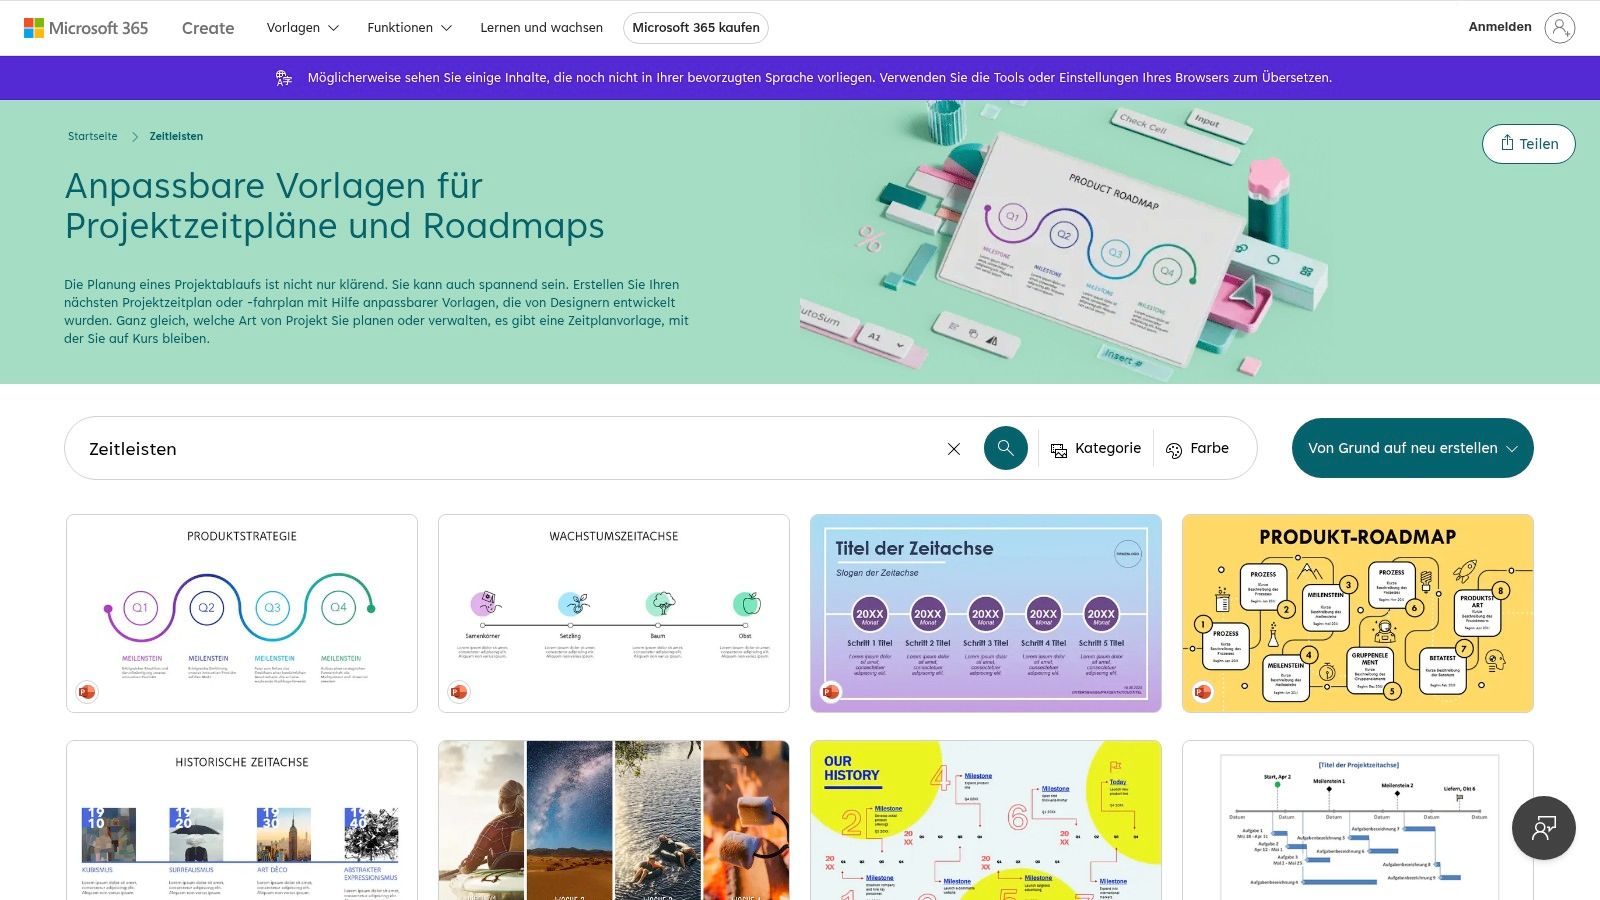Click the page heading Anpassbare Vorlagen
This screenshot has width=1600, height=900.
pos(334,206)
